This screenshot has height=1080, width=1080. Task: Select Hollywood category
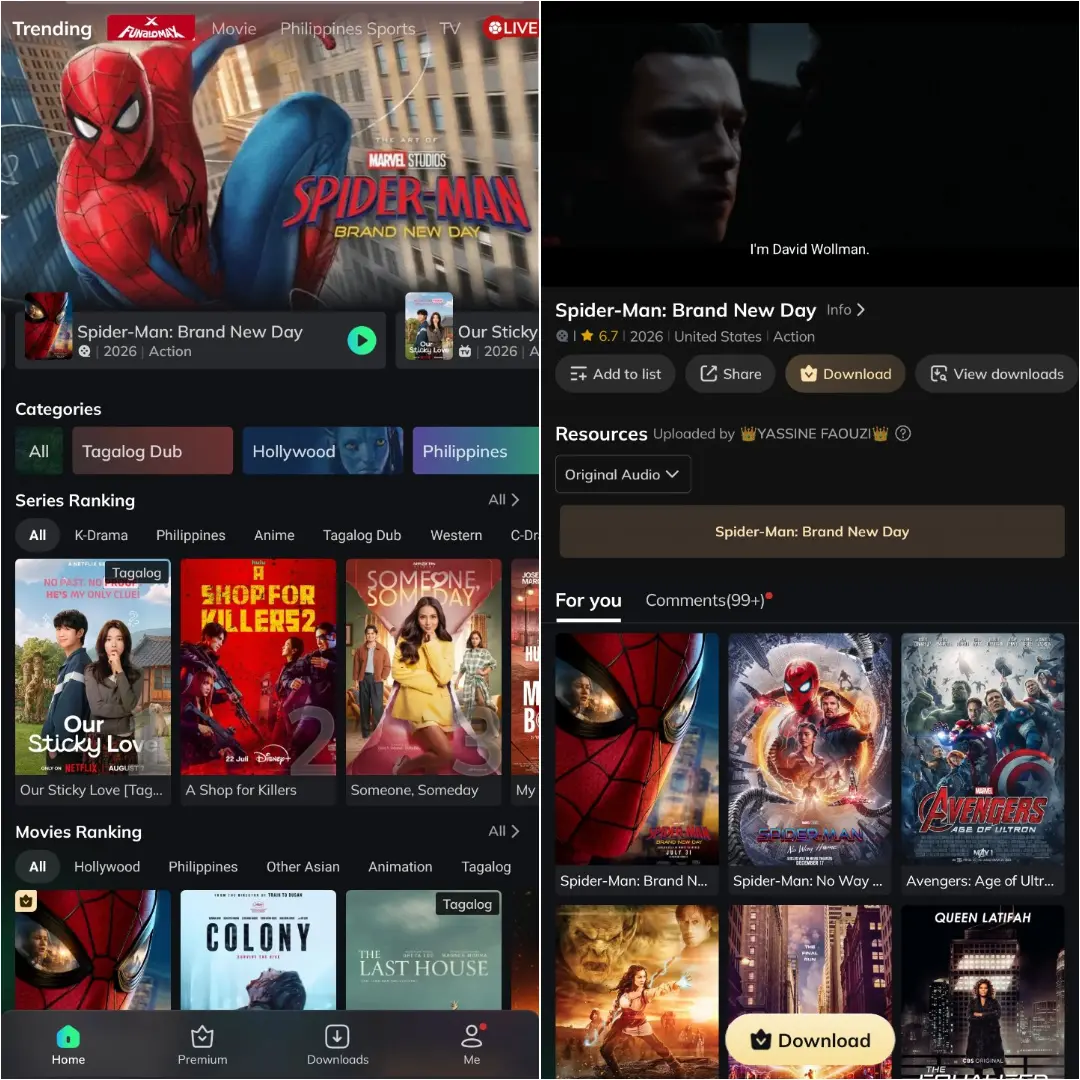click(x=322, y=451)
